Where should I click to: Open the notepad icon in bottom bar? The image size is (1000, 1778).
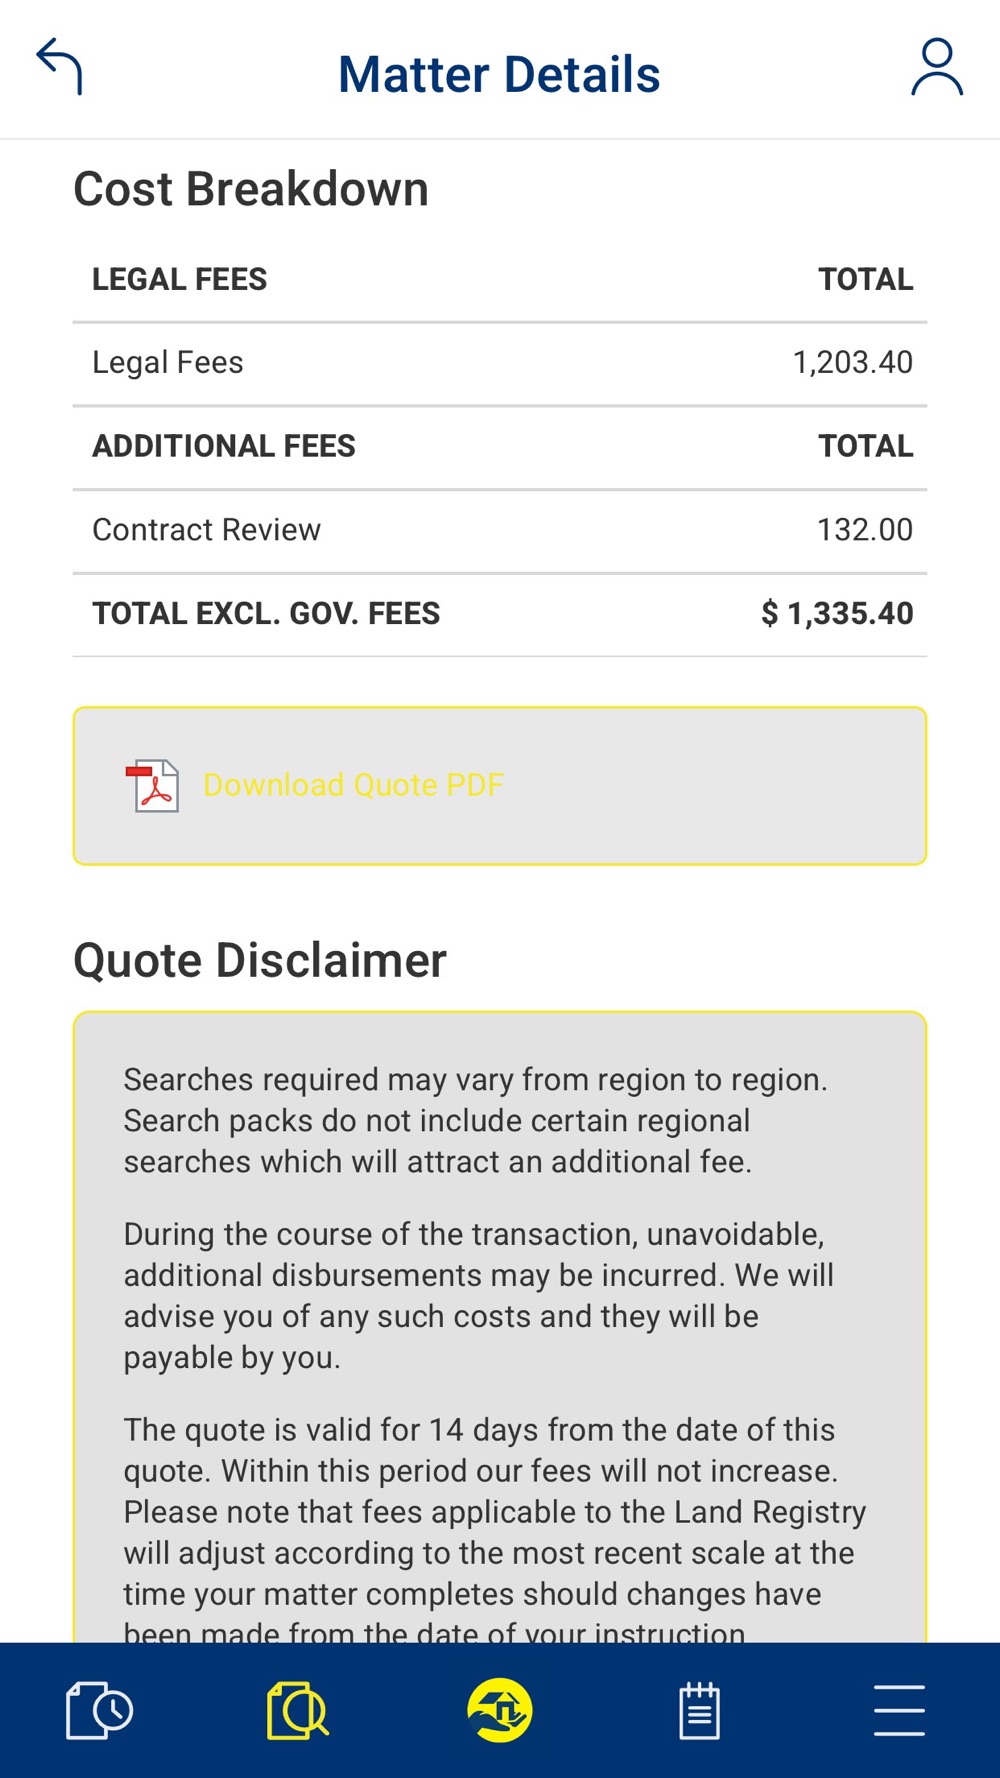point(699,1711)
